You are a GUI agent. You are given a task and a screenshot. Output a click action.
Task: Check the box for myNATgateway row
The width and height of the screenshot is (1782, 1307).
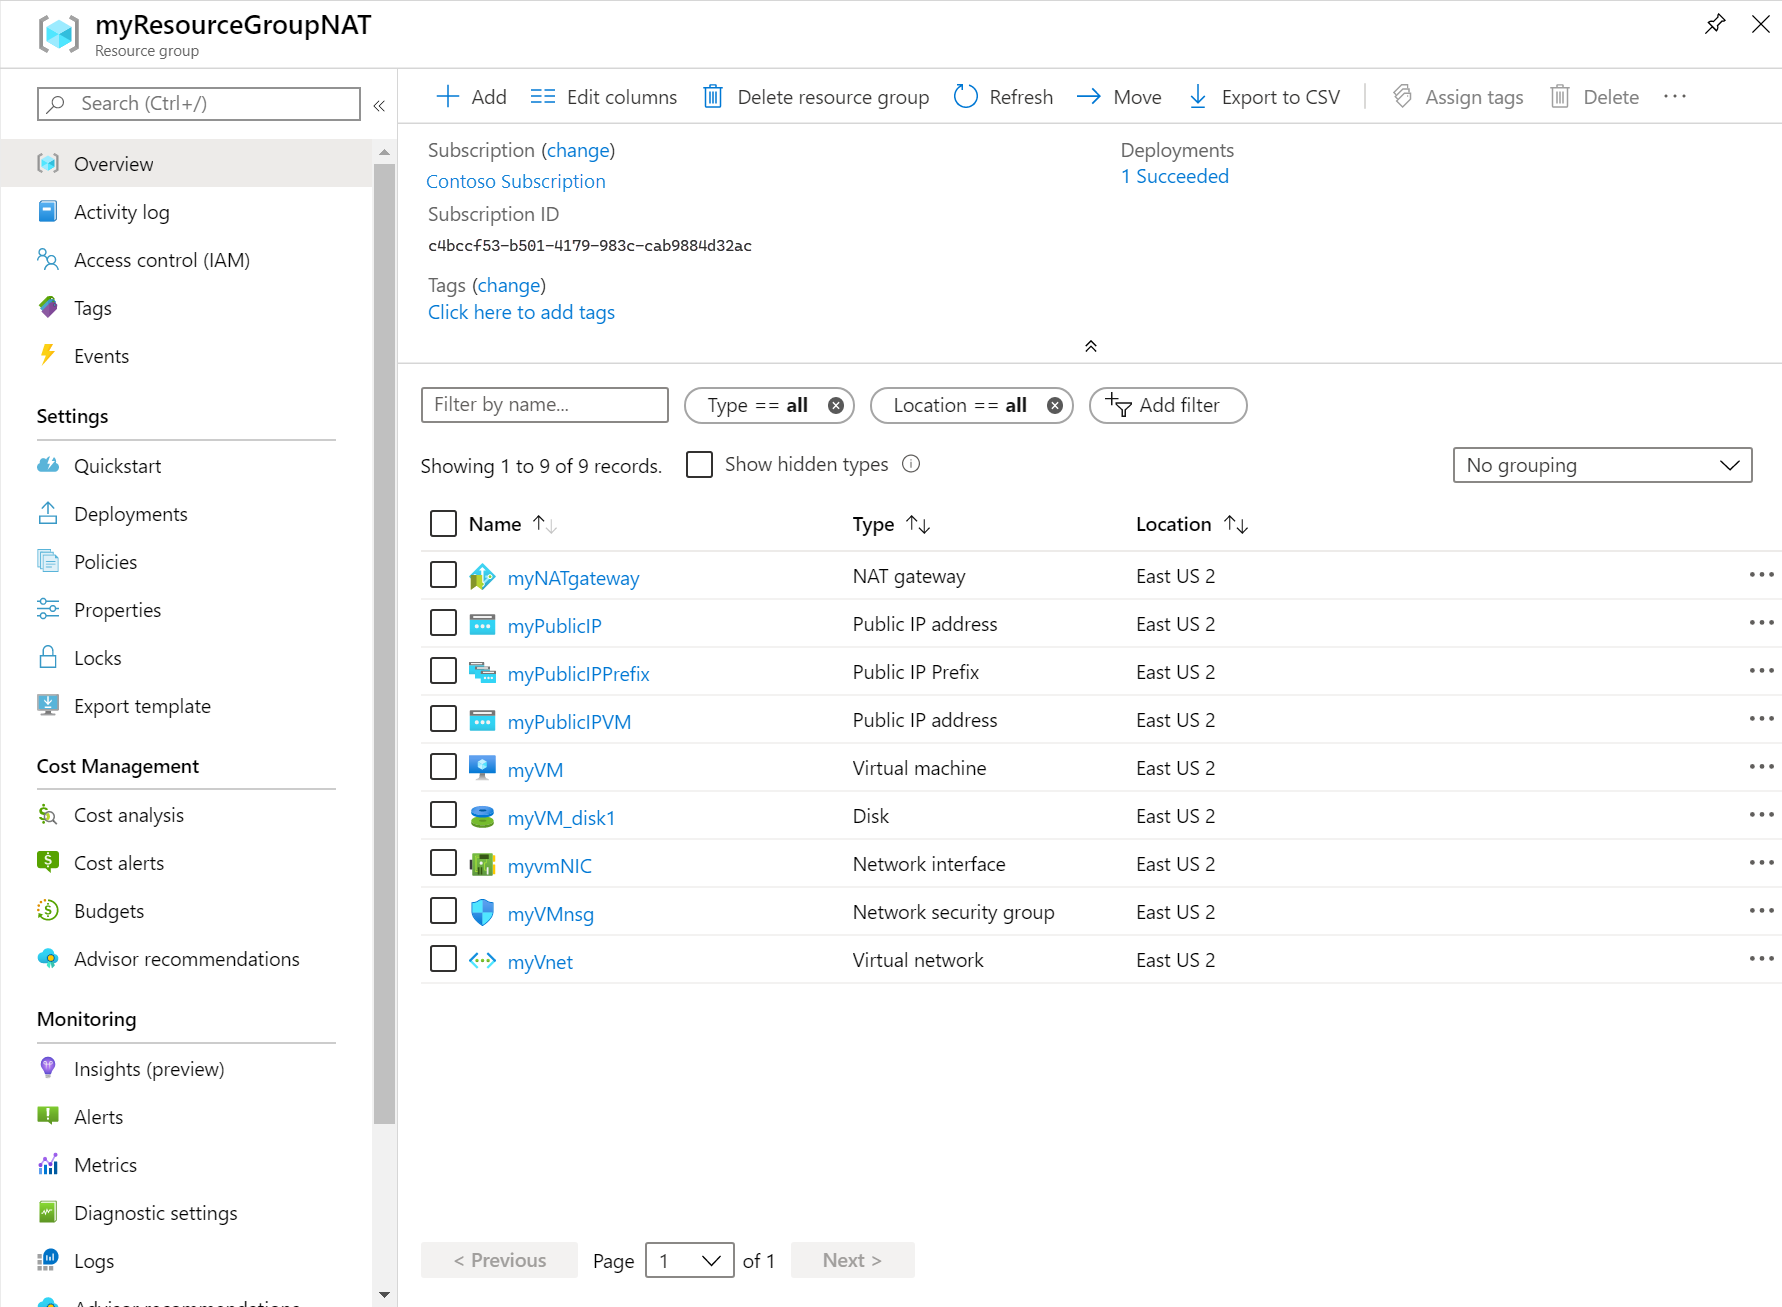443,576
